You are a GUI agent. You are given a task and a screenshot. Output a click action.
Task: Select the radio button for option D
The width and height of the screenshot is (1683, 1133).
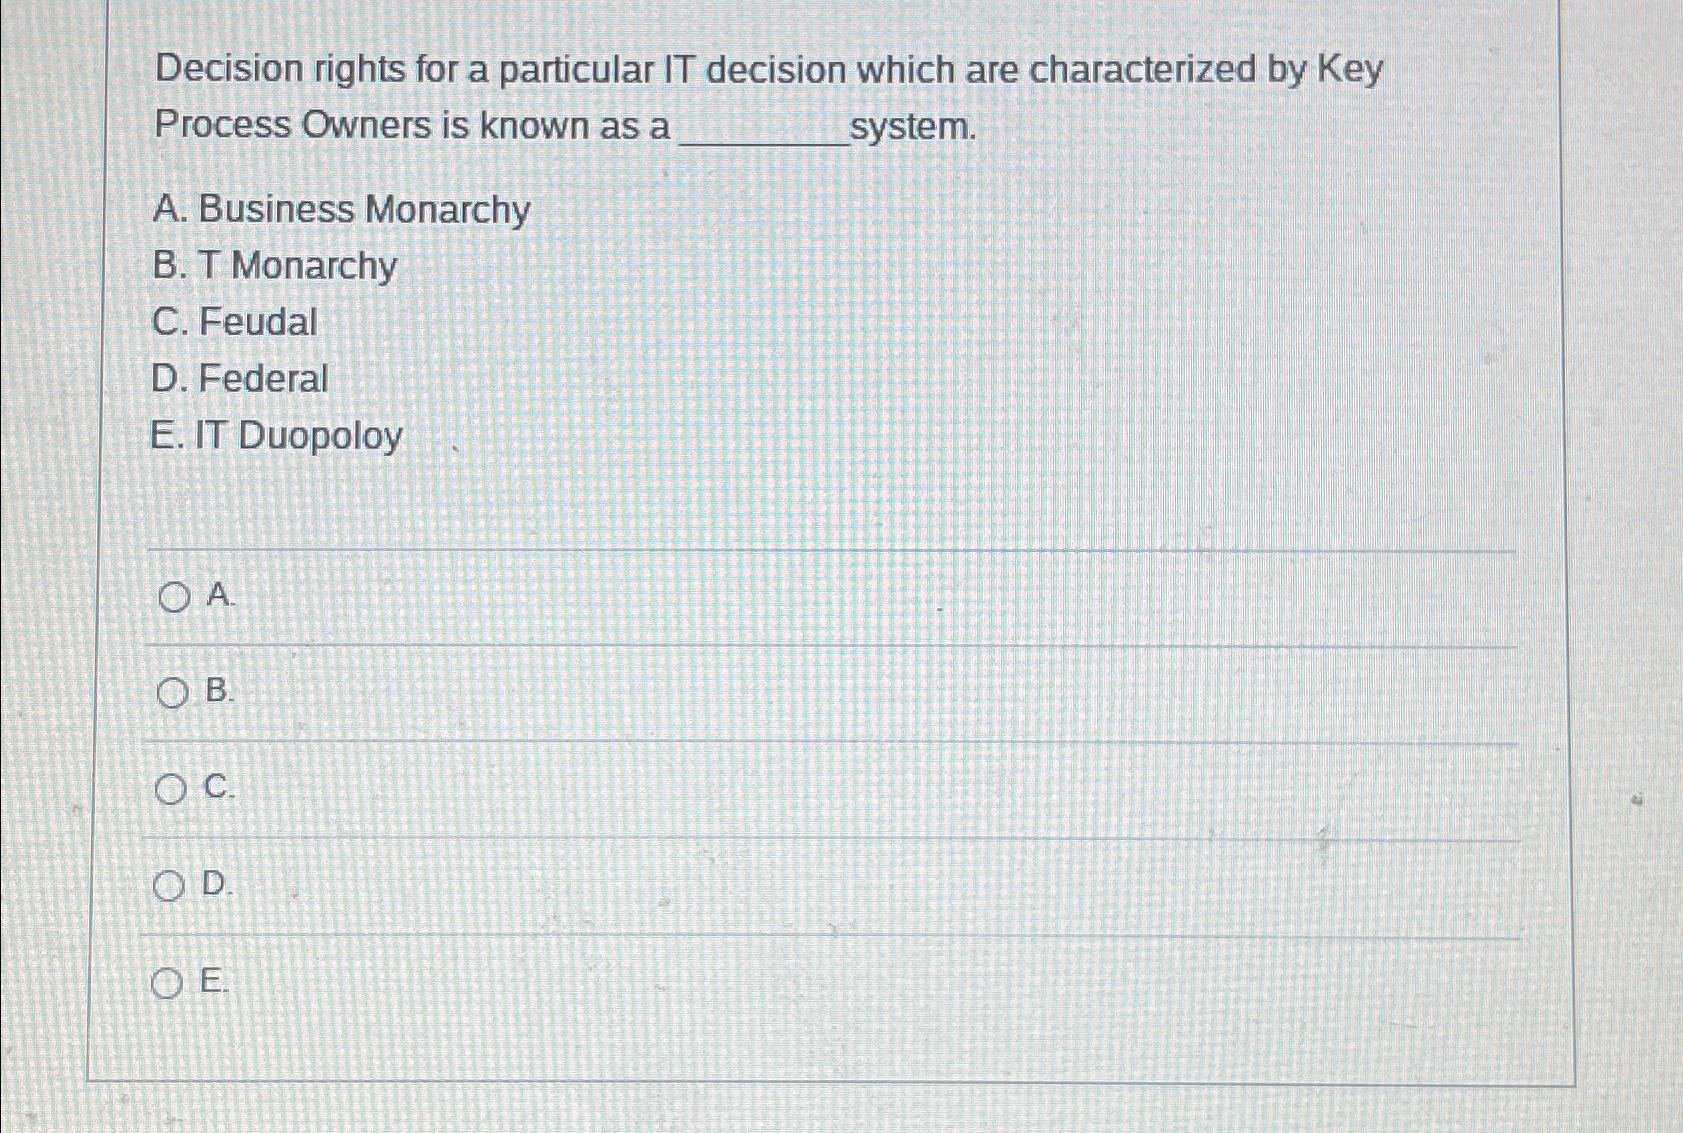click(171, 886)
